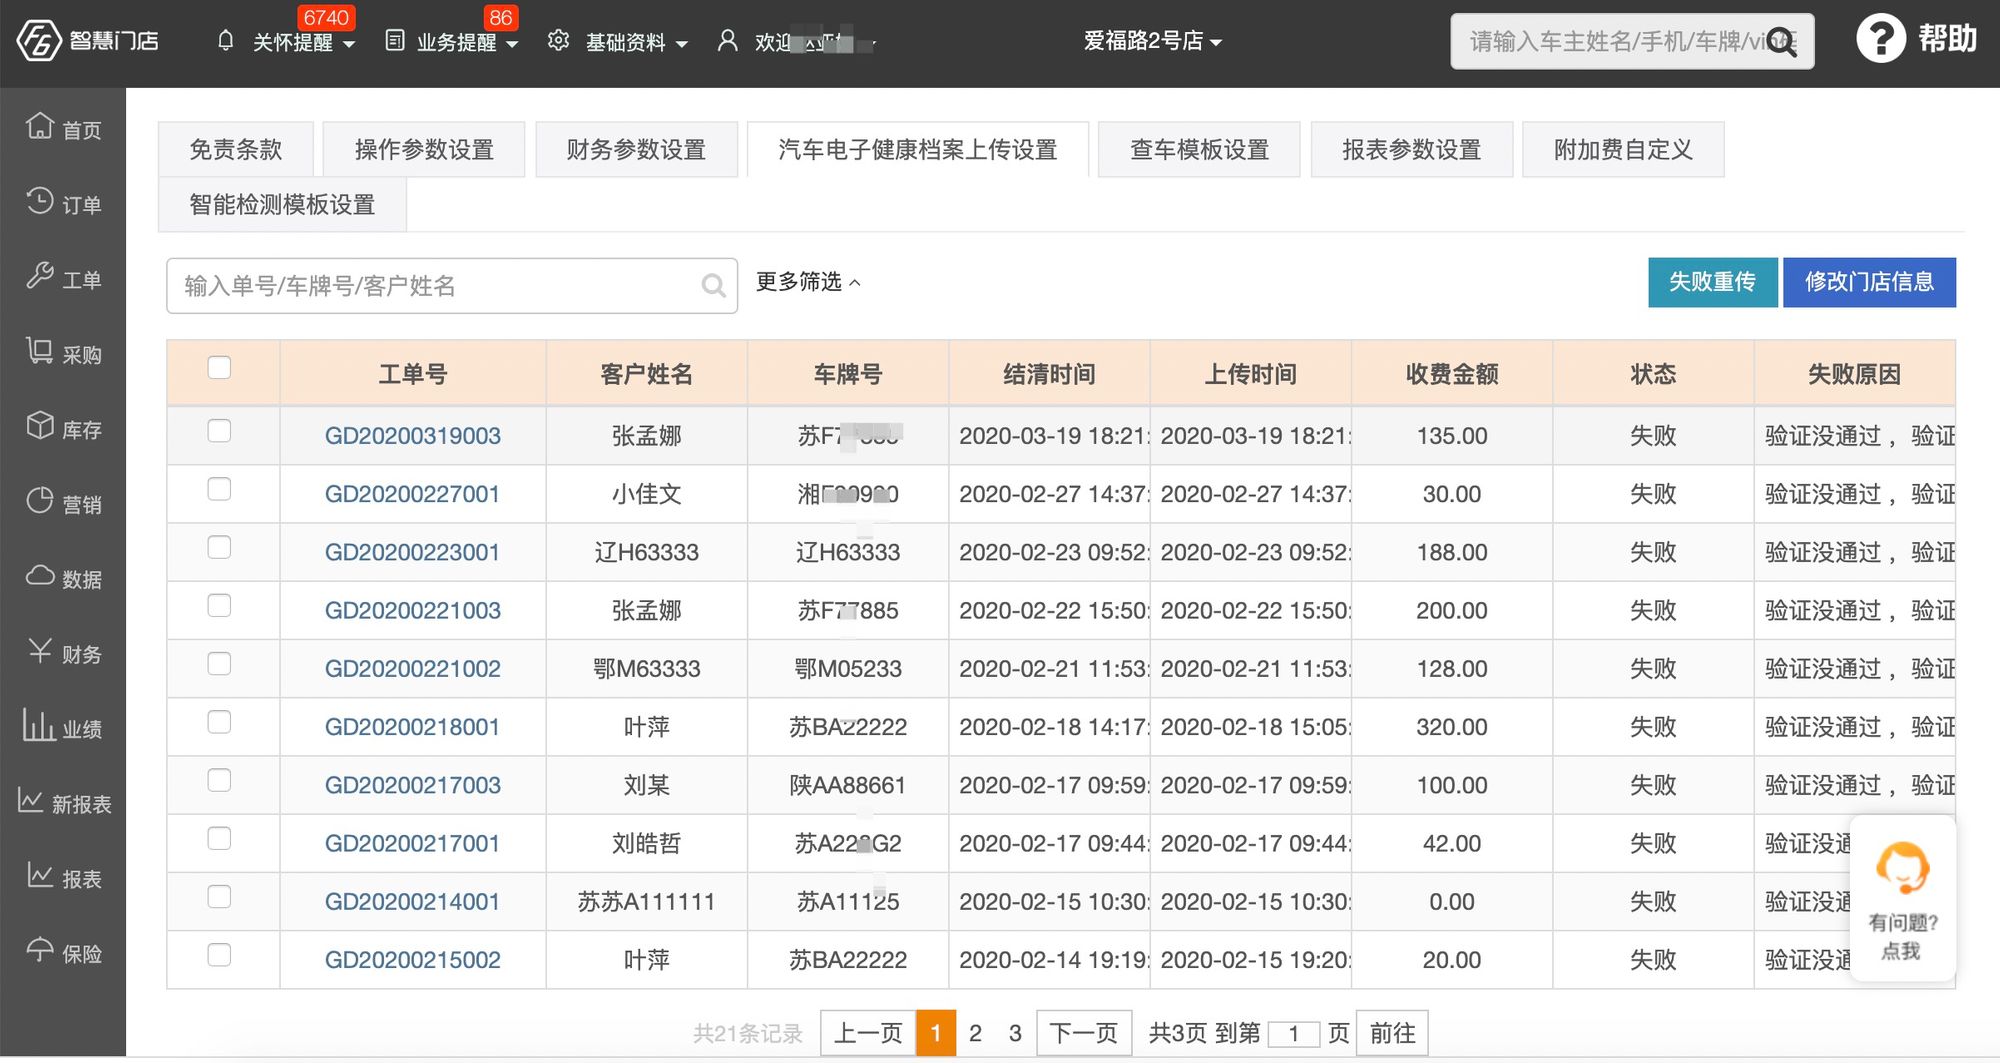Click the 修改门店信息 button
The image size is (2000, 1063).
[x=1869, y=282]
